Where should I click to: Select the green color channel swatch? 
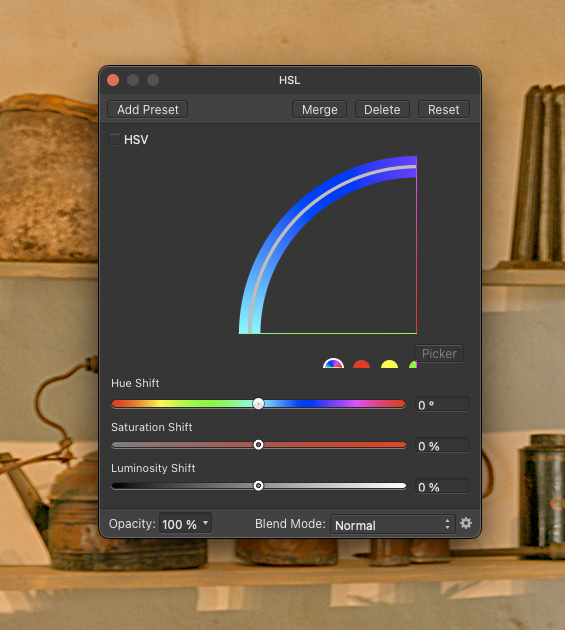(413, 364)
